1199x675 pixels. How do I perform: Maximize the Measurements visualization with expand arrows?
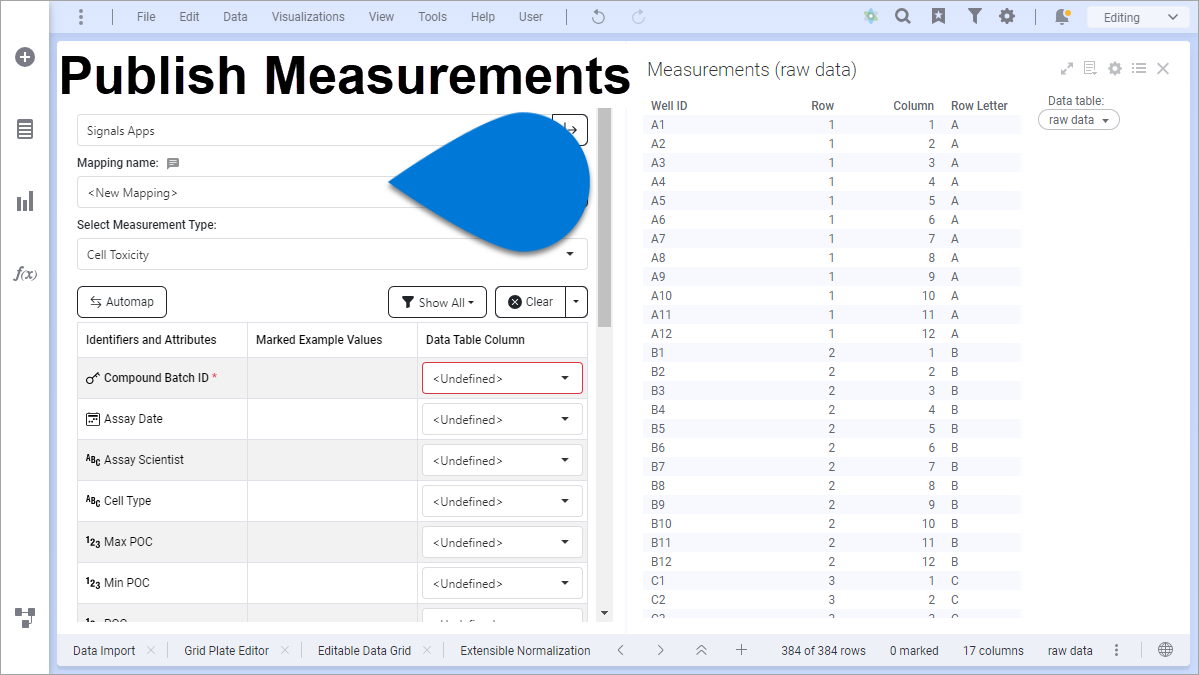pos(1067,69)
